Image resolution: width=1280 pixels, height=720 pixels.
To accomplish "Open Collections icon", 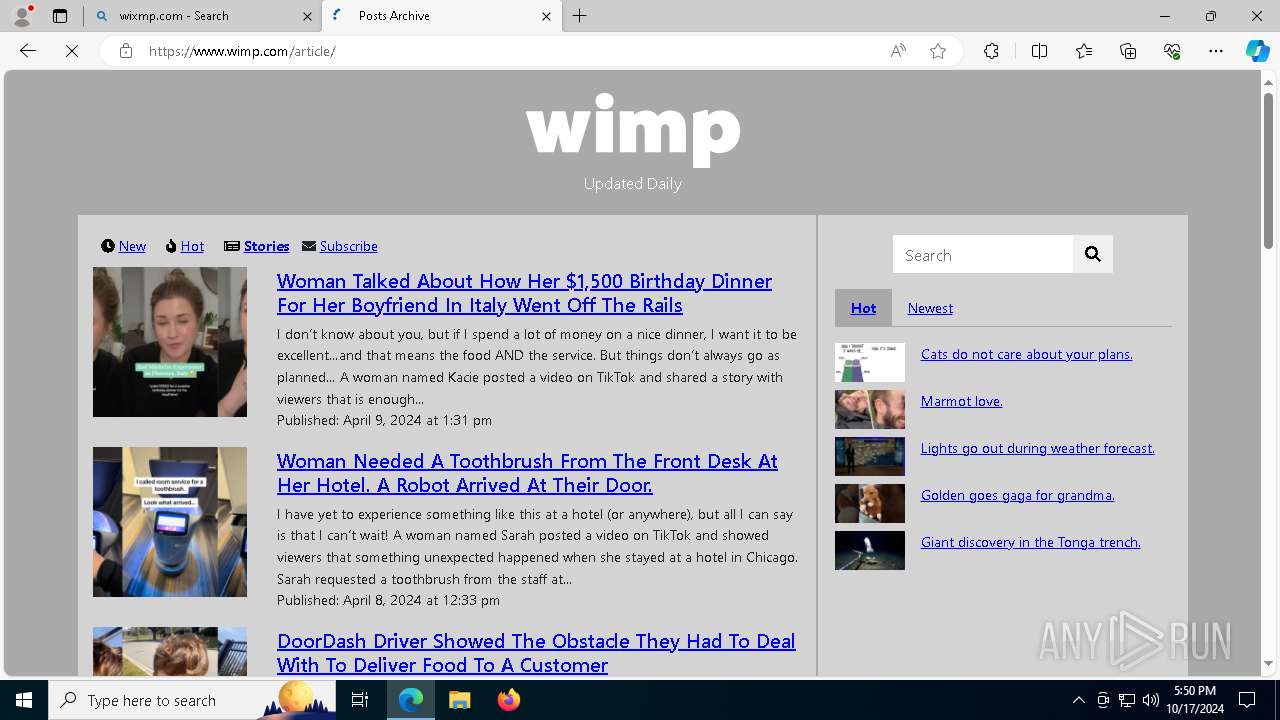I will [1128, 51].
